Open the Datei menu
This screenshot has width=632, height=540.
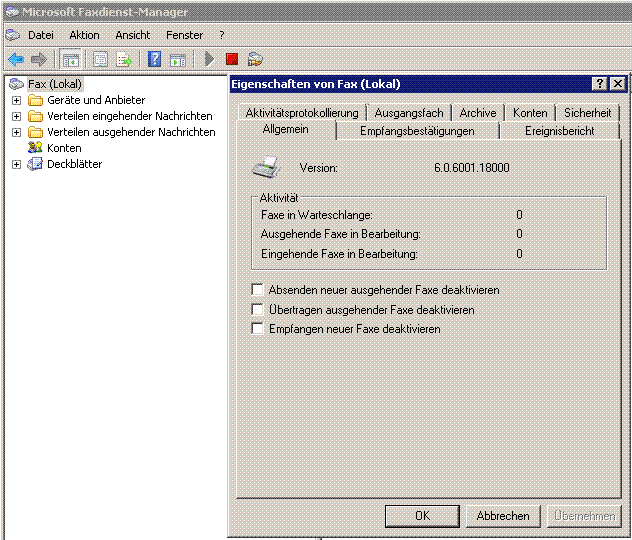[41, 35]
